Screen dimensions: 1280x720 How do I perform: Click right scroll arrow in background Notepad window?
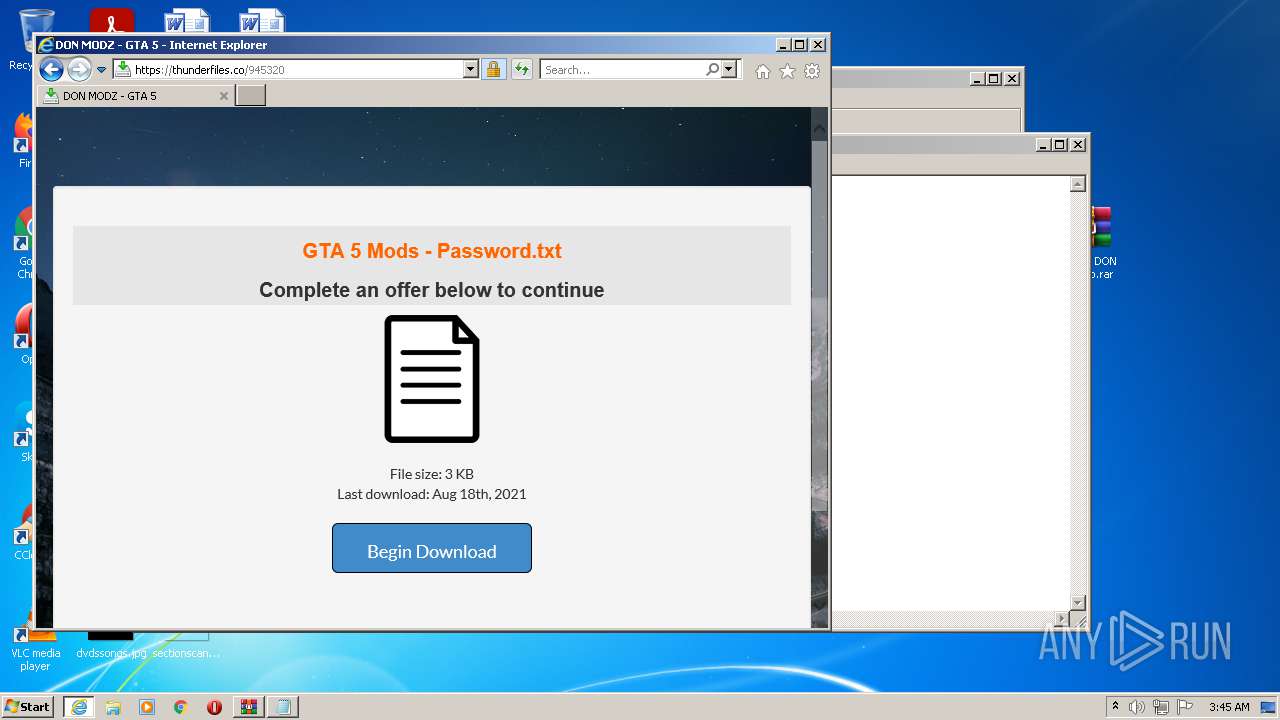pyautogui.click(x=1062, y=619)
